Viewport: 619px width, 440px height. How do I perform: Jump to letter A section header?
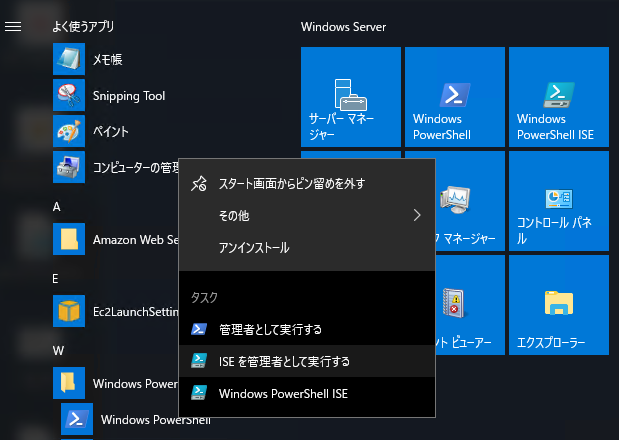[x=57, y=207]
